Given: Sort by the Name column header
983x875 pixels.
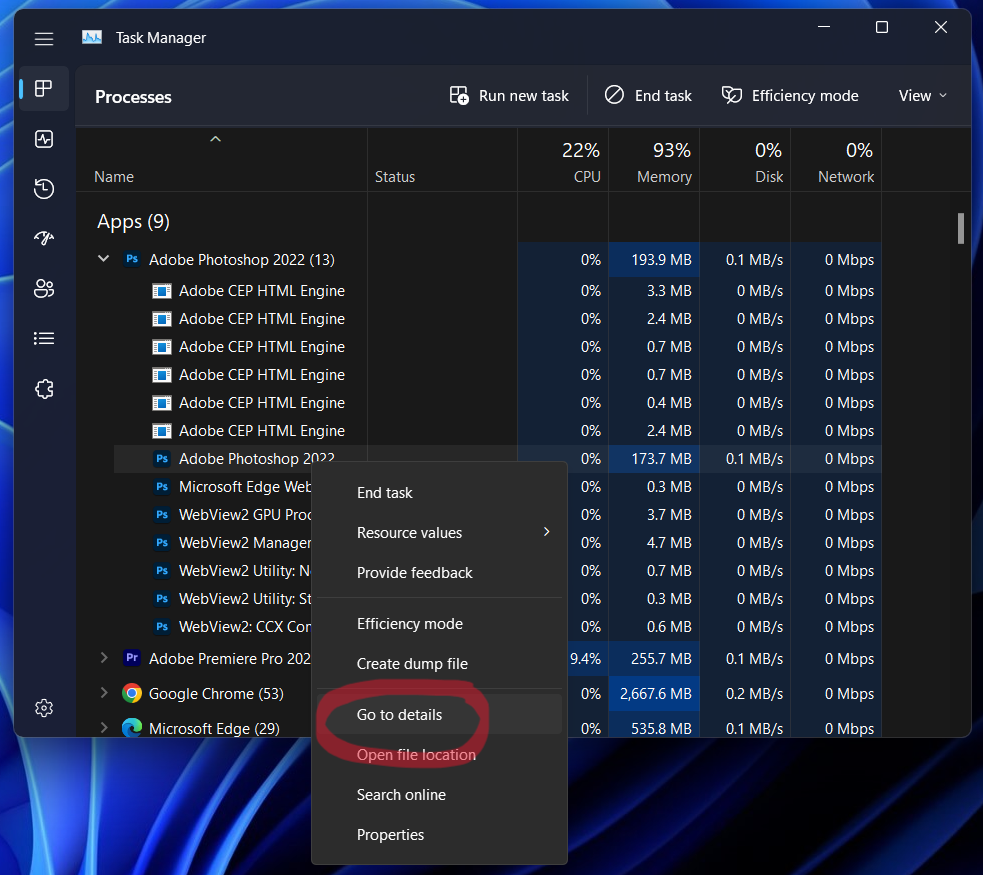Looking at the screenshot, I should pos(221,159).
